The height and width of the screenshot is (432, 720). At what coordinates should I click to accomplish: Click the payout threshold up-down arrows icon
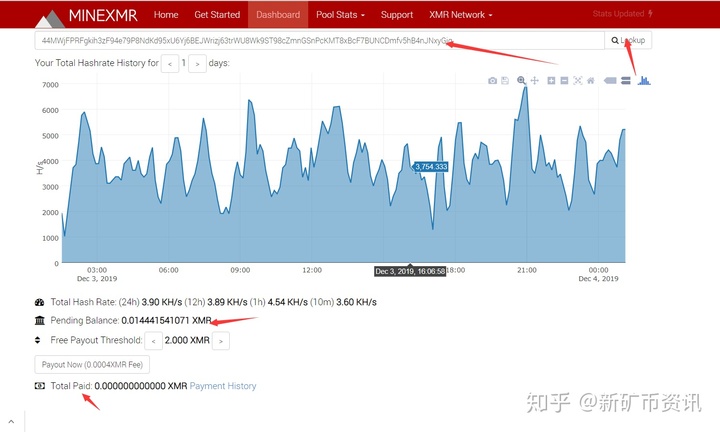[38, 340]
